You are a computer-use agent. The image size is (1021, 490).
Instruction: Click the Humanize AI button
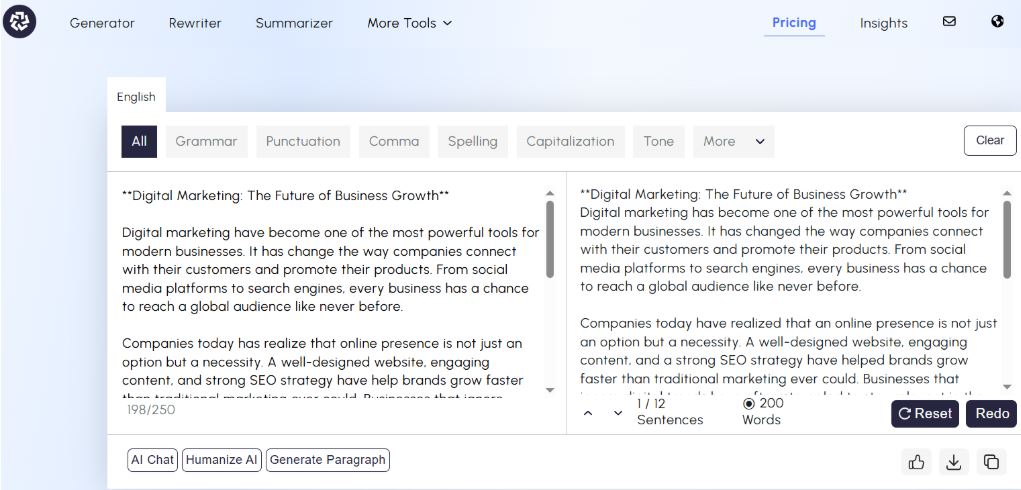click(x=222, y=460)
